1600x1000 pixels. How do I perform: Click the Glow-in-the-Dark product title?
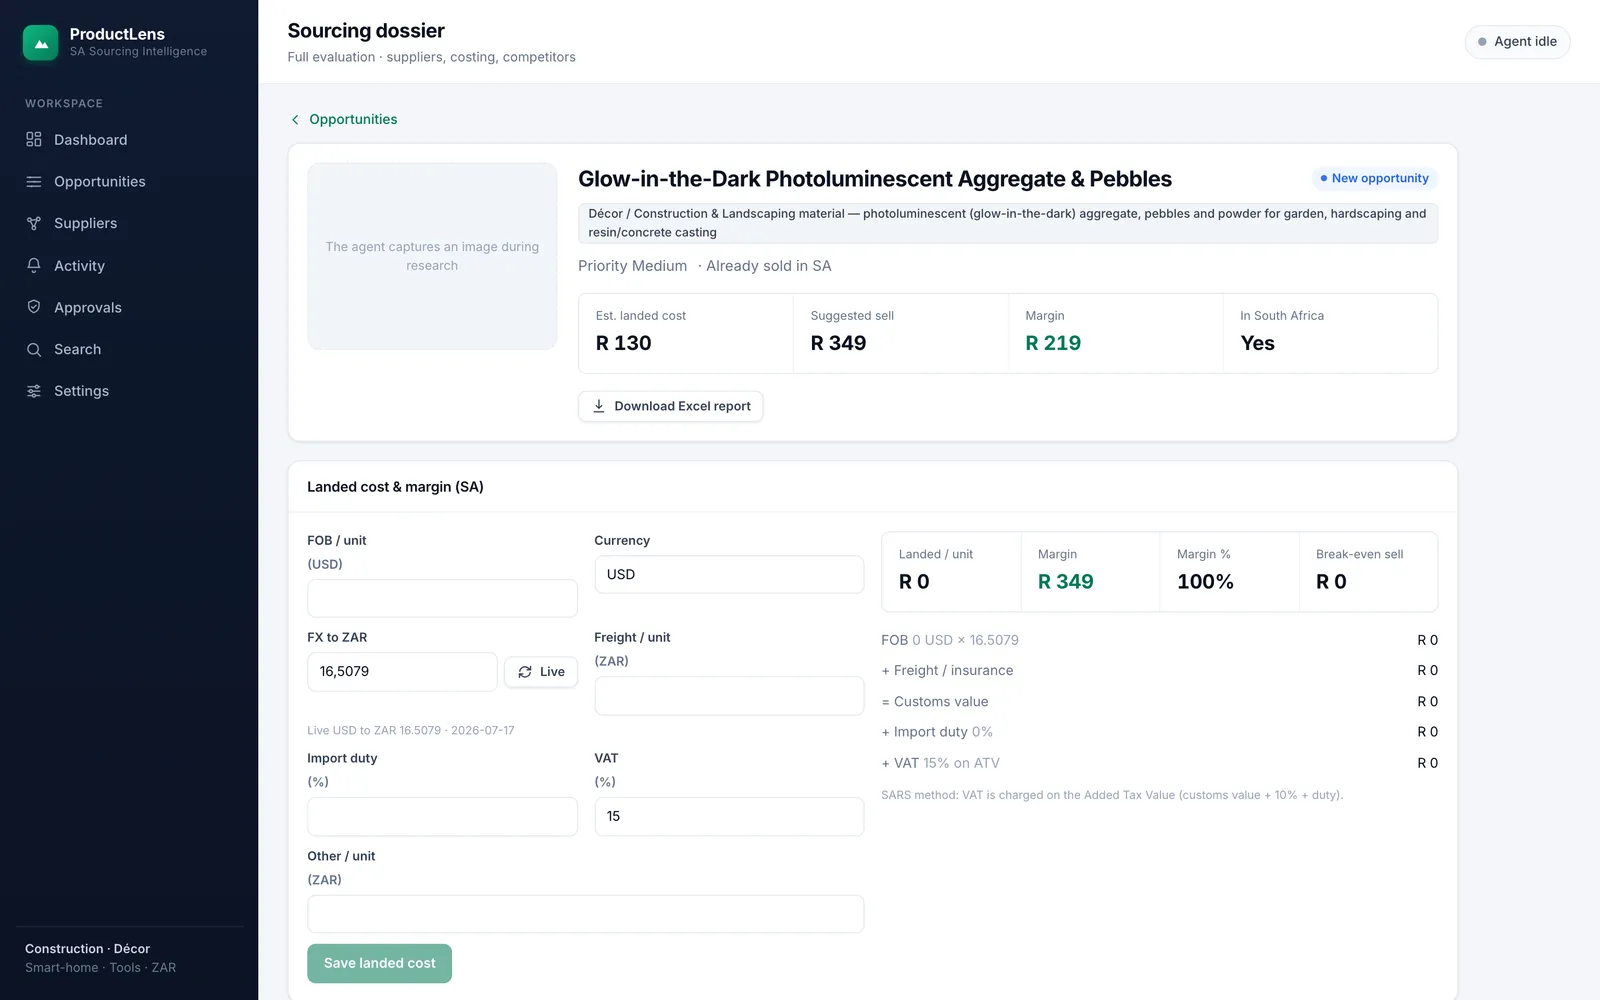coord(875,179)
